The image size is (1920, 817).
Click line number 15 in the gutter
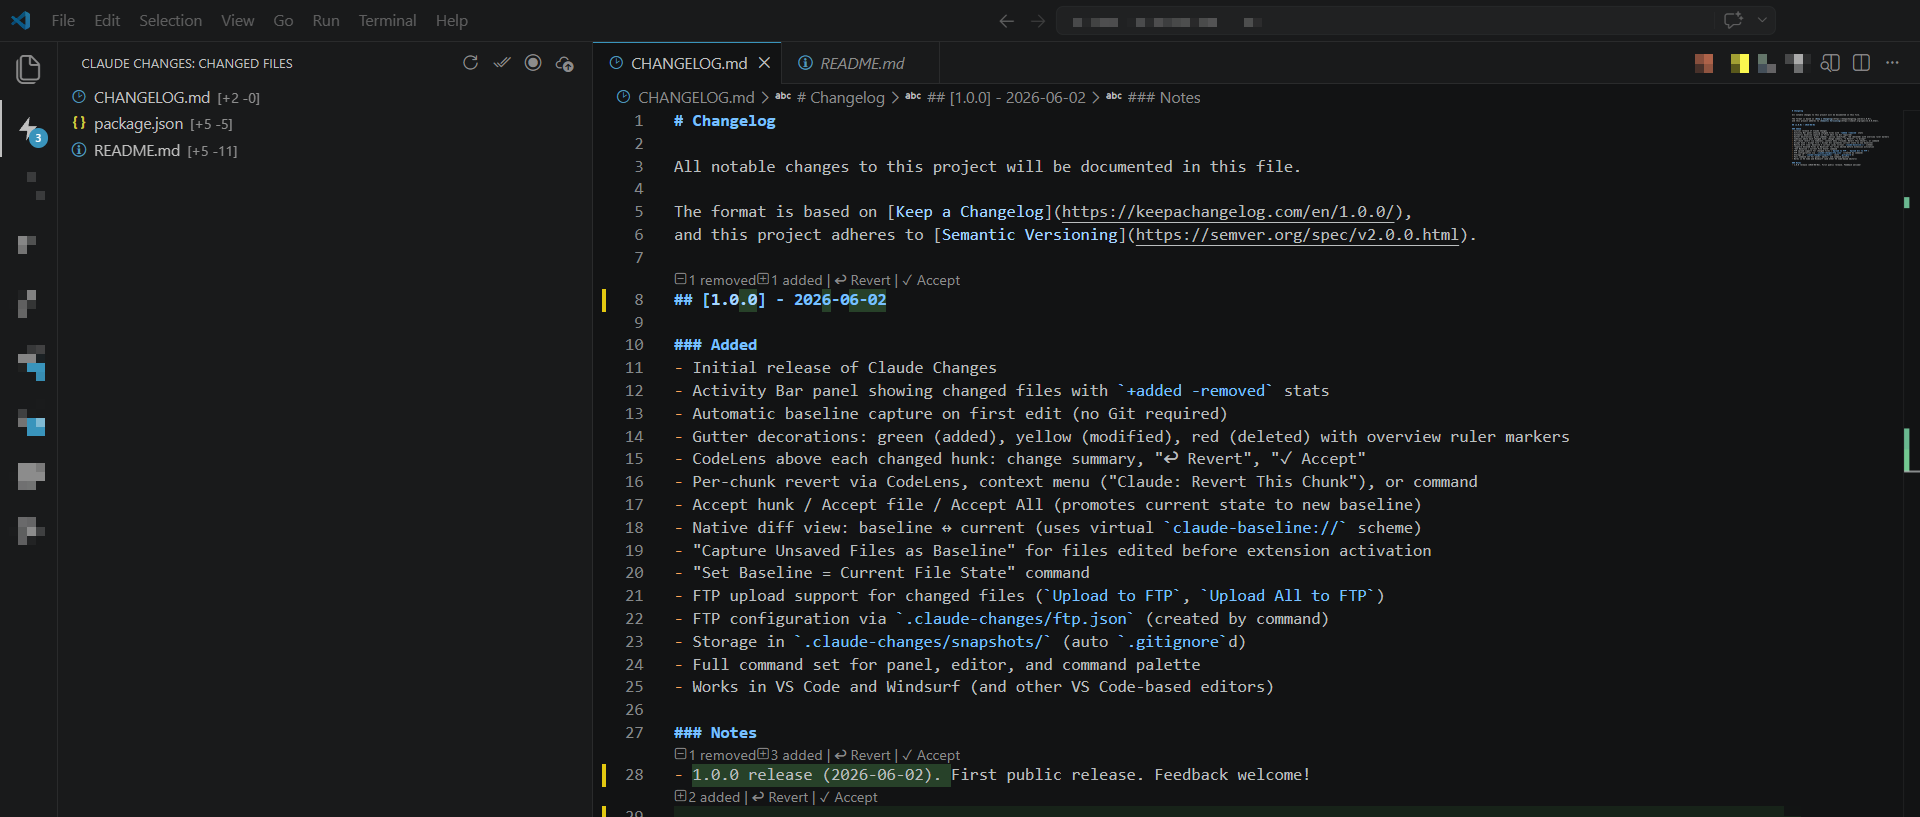[x=634, y=459]
